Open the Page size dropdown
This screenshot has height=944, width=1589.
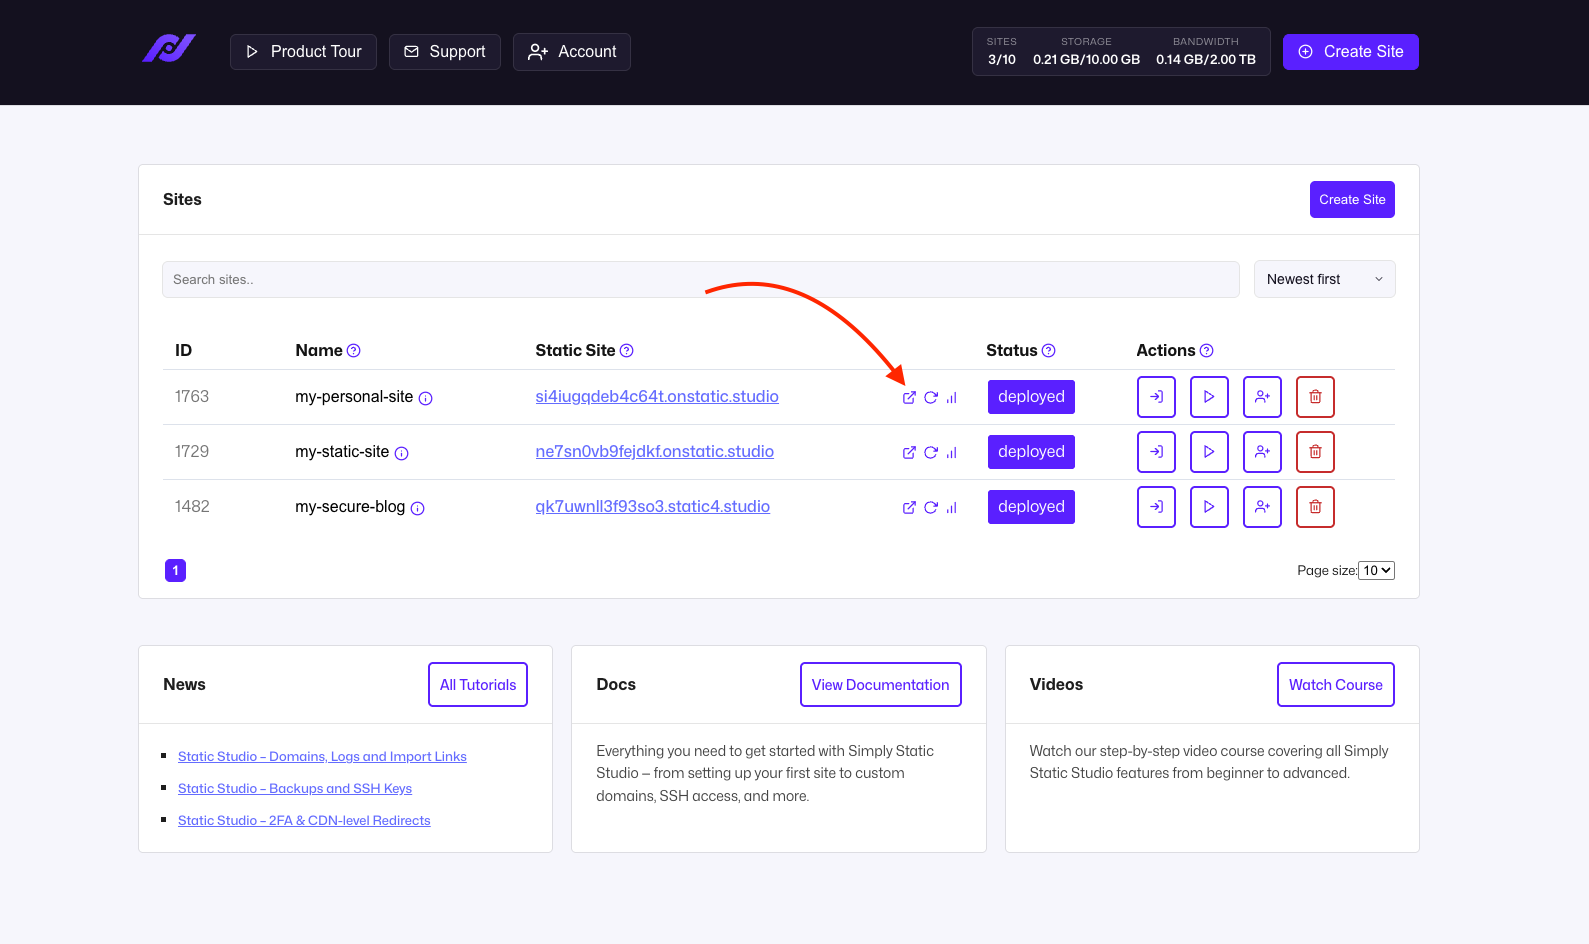(1376, 570)
